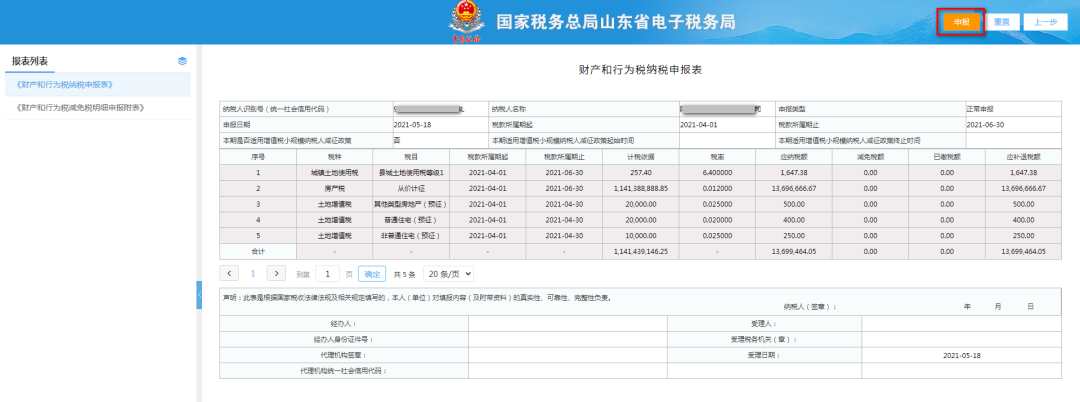
Task: Go to the previous page with the left arrow
Action: pyautogui.click(x=229, y=273)
